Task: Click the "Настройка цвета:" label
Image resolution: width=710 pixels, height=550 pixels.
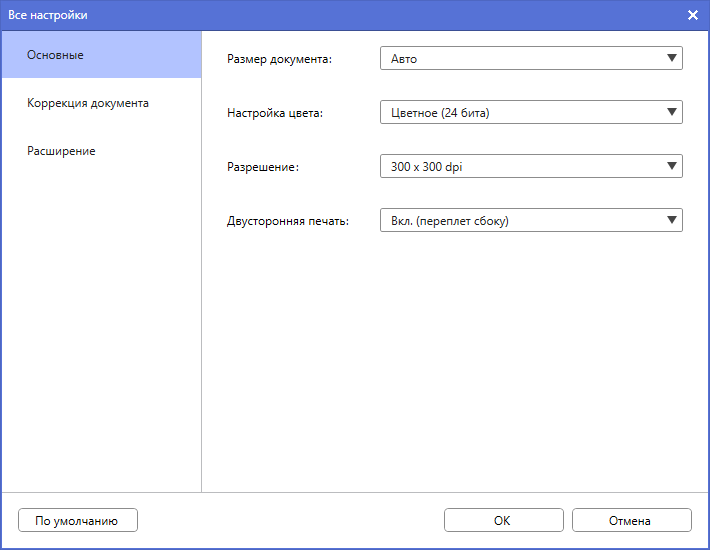Action: [x=275, y=113]
